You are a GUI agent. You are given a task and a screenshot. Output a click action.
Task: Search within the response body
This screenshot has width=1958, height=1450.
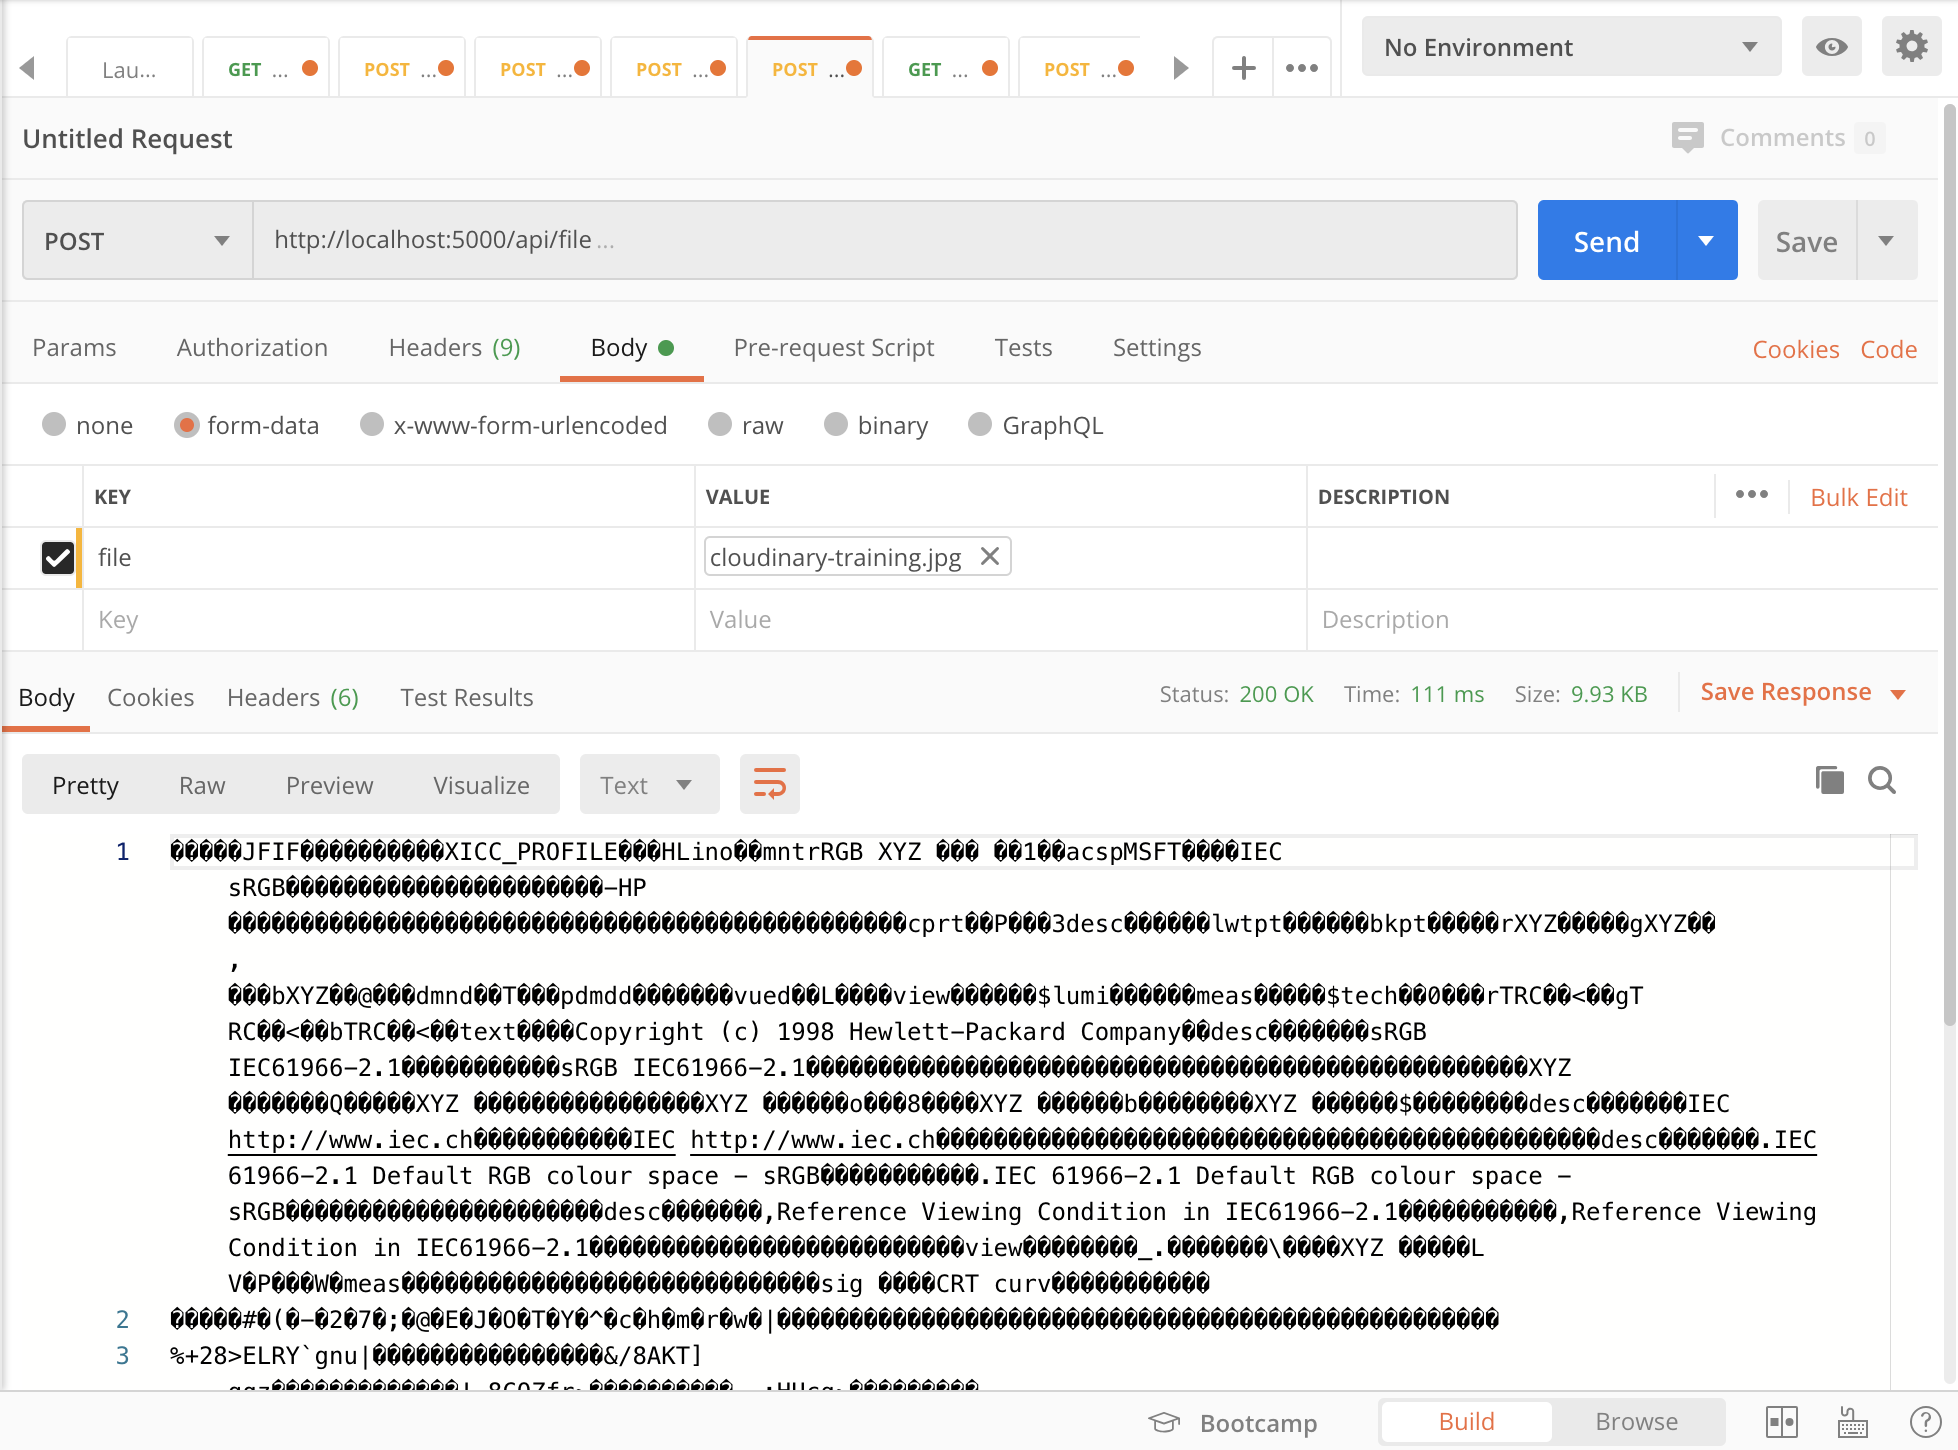(x=1881, y=780)
